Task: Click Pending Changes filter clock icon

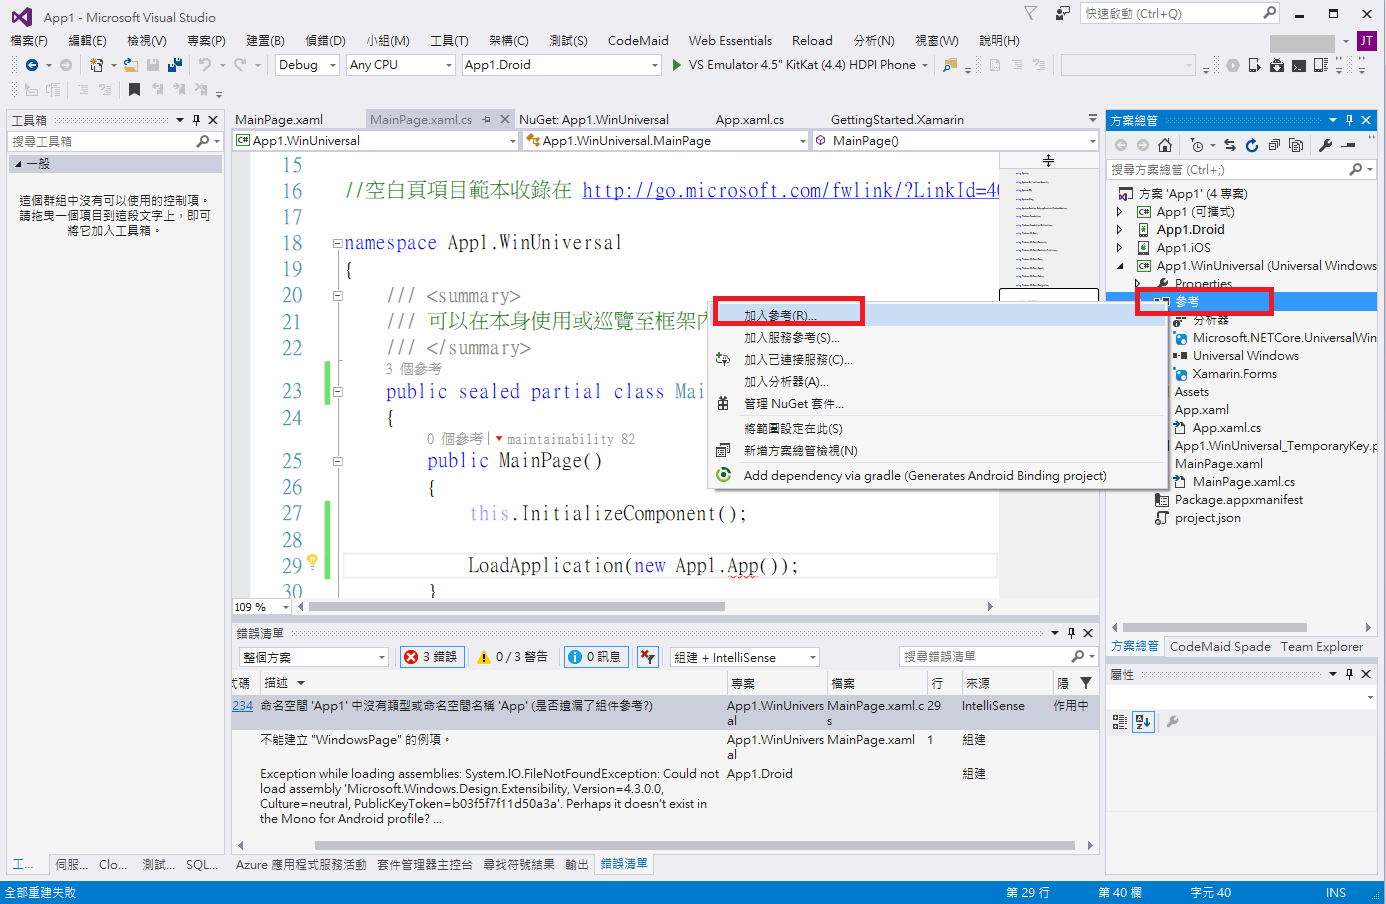Action: point(1198,145)
